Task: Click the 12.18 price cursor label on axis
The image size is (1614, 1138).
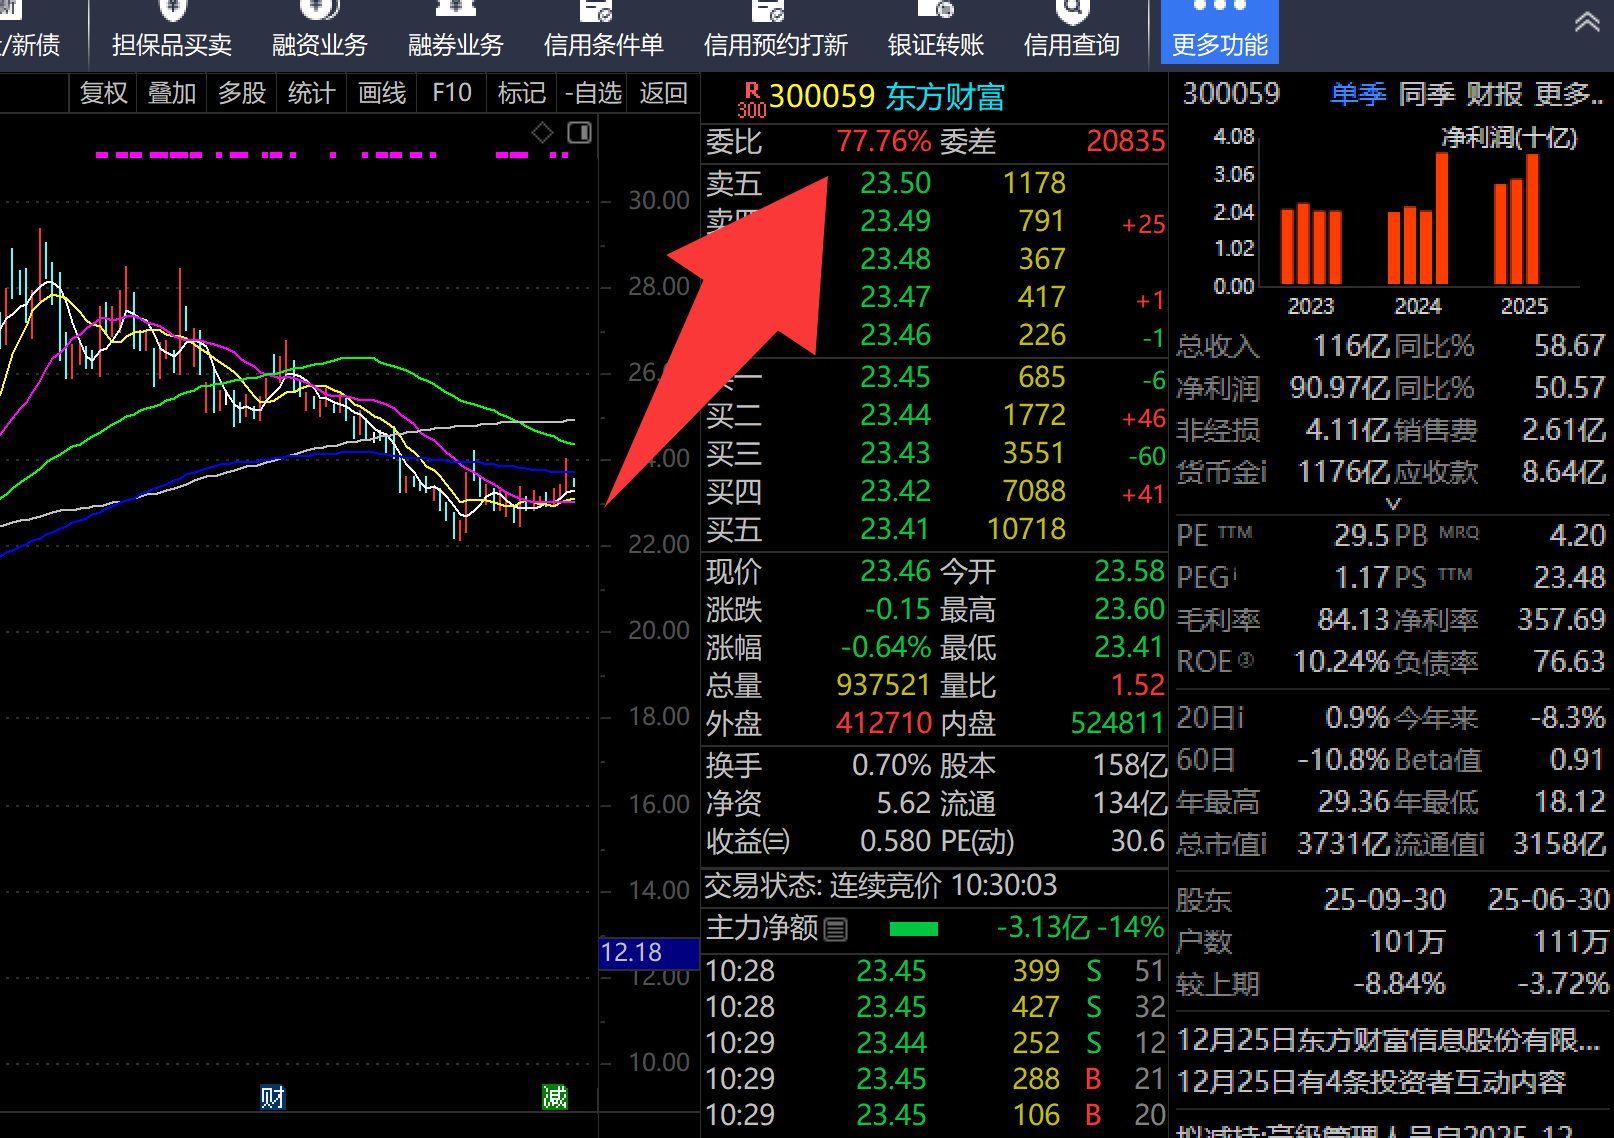Action: [x=649, y=953]
